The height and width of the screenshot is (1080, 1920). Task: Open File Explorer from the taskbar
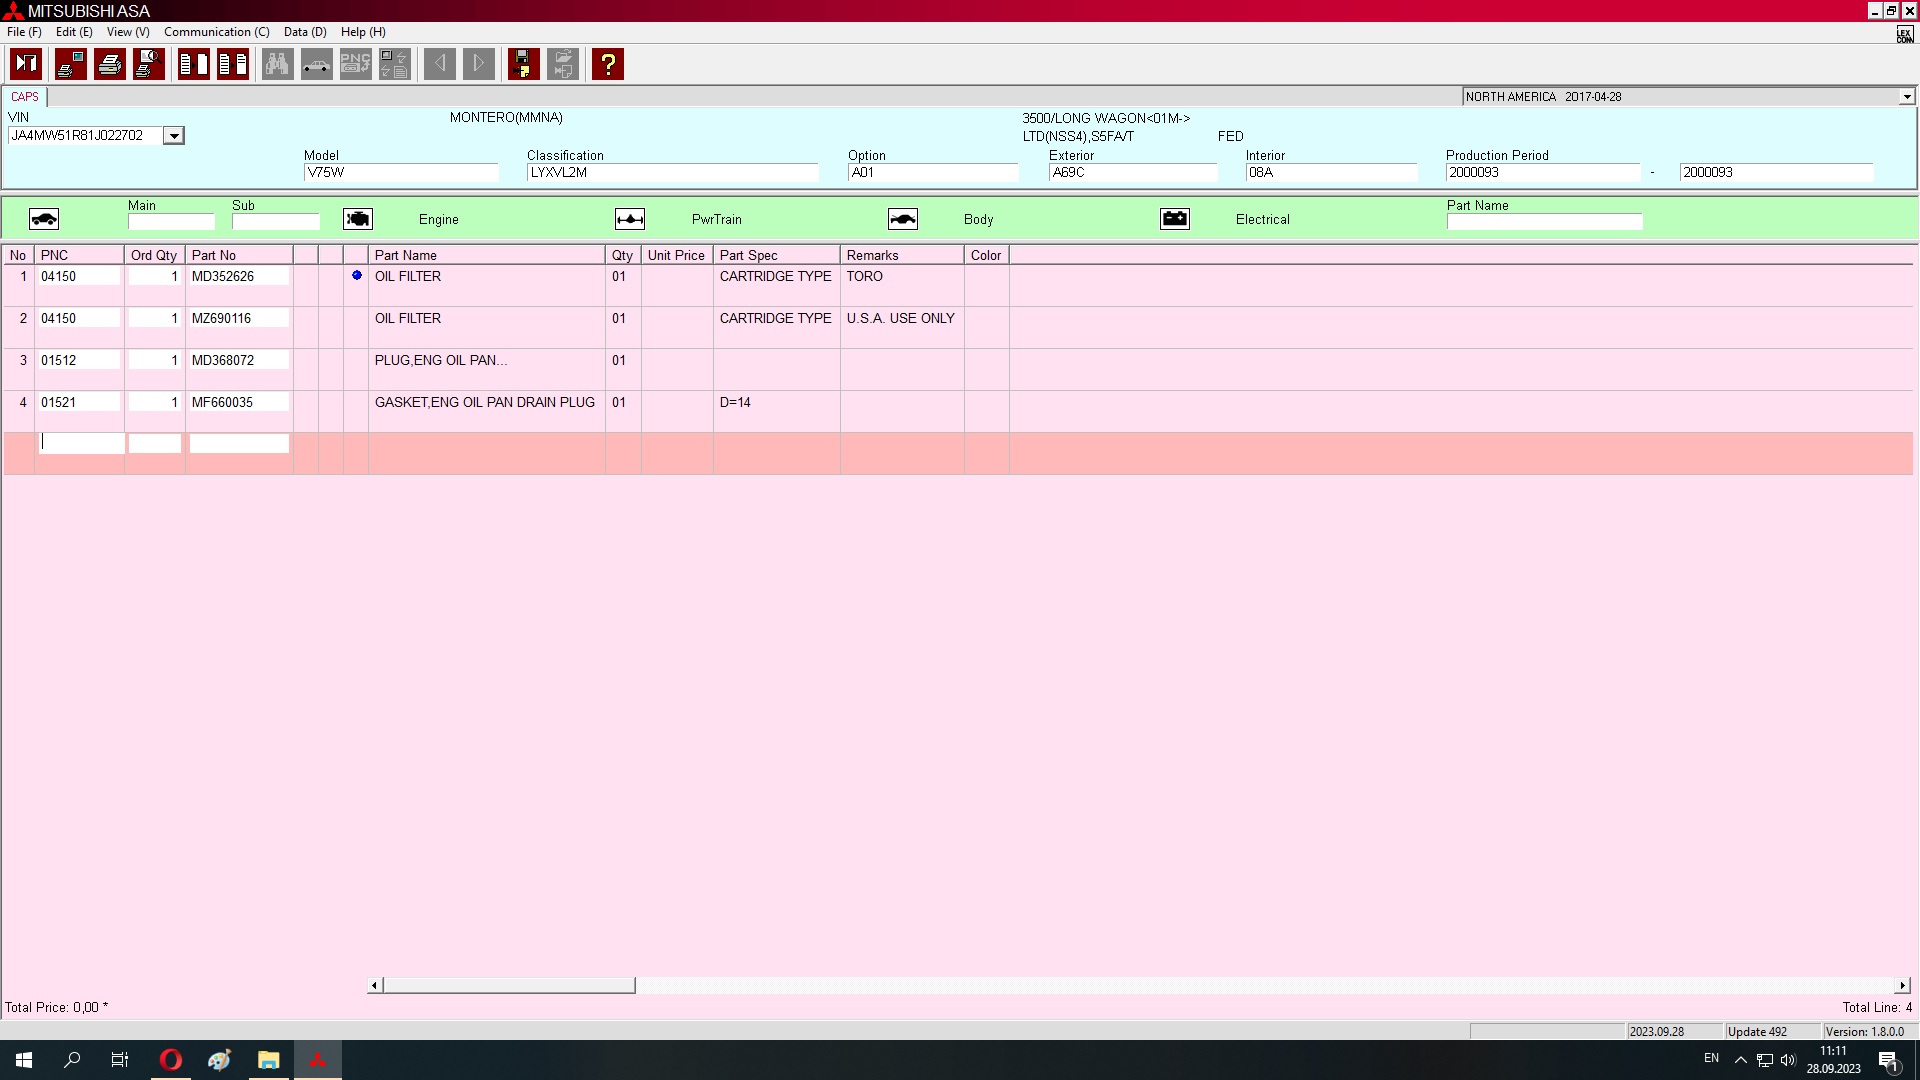pos(268,1060)
